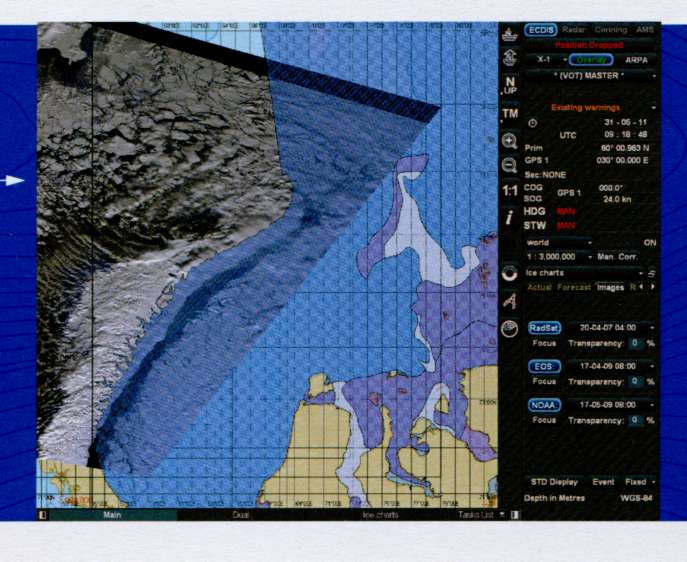Open the Tasks List bottom tab
The image size is (687, 562).
[476, 515]
